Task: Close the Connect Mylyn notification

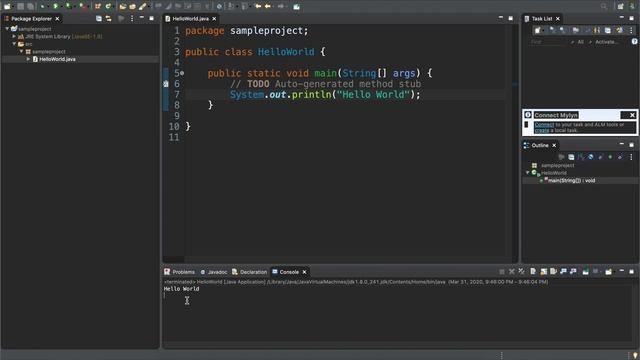Action: click(x=632, y=115)
